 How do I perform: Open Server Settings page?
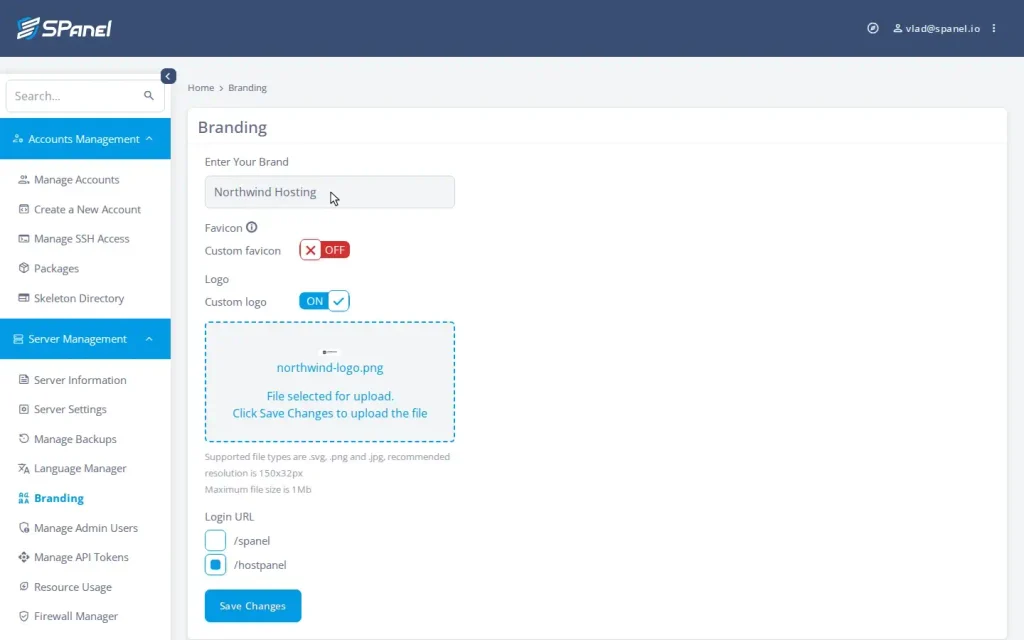(70, 409)
